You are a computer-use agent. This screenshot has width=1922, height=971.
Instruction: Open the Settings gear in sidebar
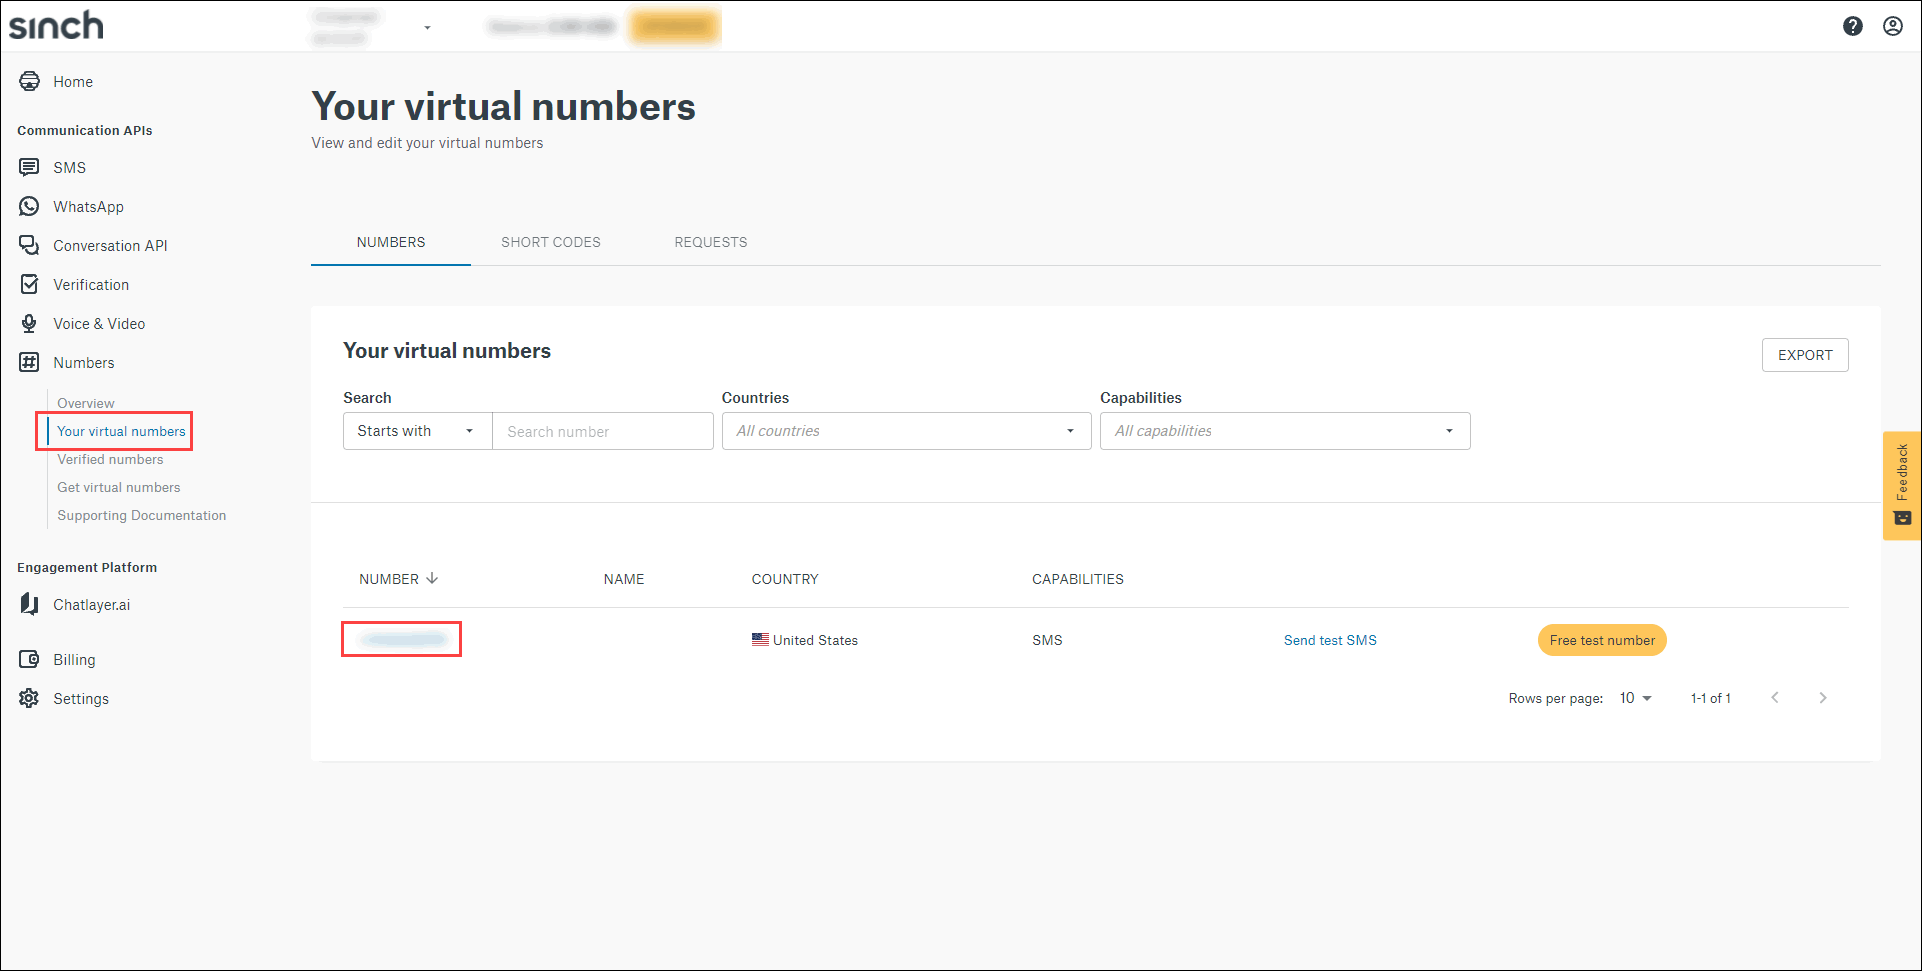coord(29,698)
